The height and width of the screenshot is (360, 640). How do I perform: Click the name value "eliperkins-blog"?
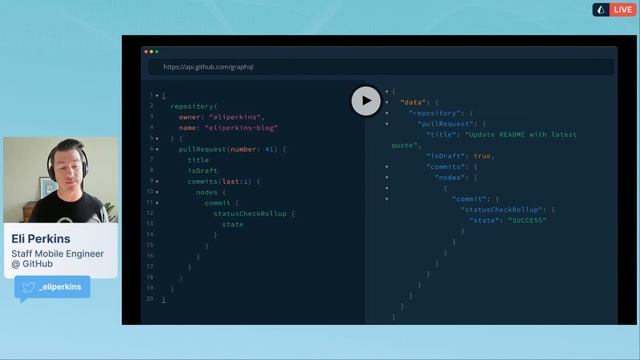coord(241,128)
